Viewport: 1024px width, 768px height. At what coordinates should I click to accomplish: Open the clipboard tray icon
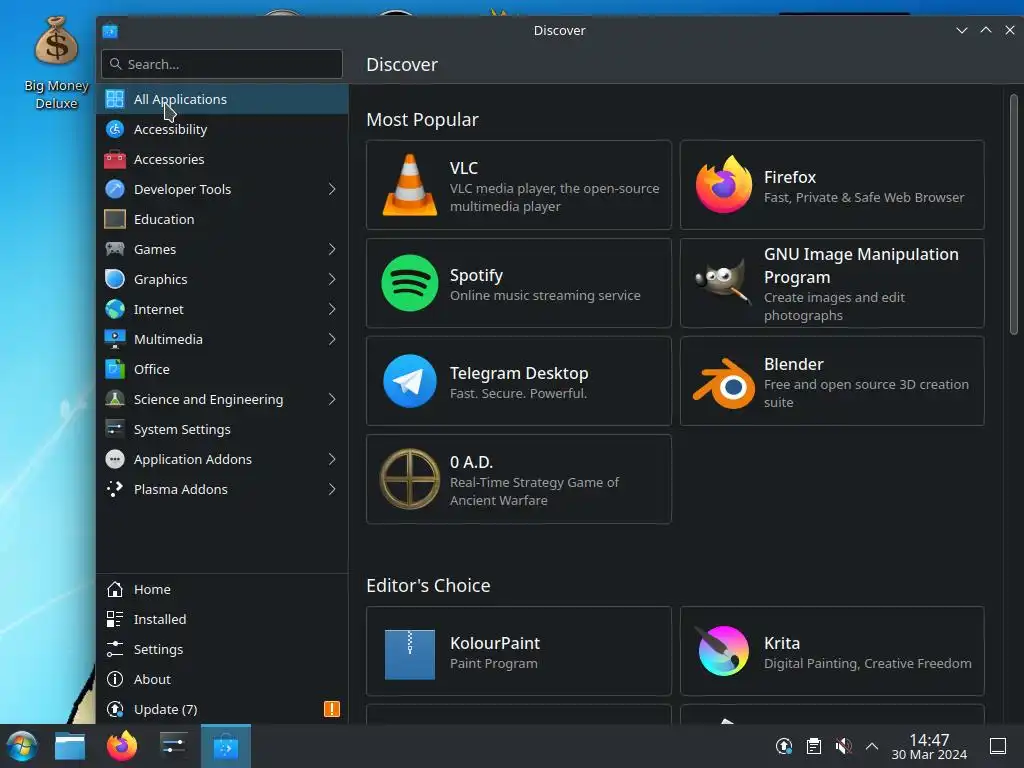814,746
